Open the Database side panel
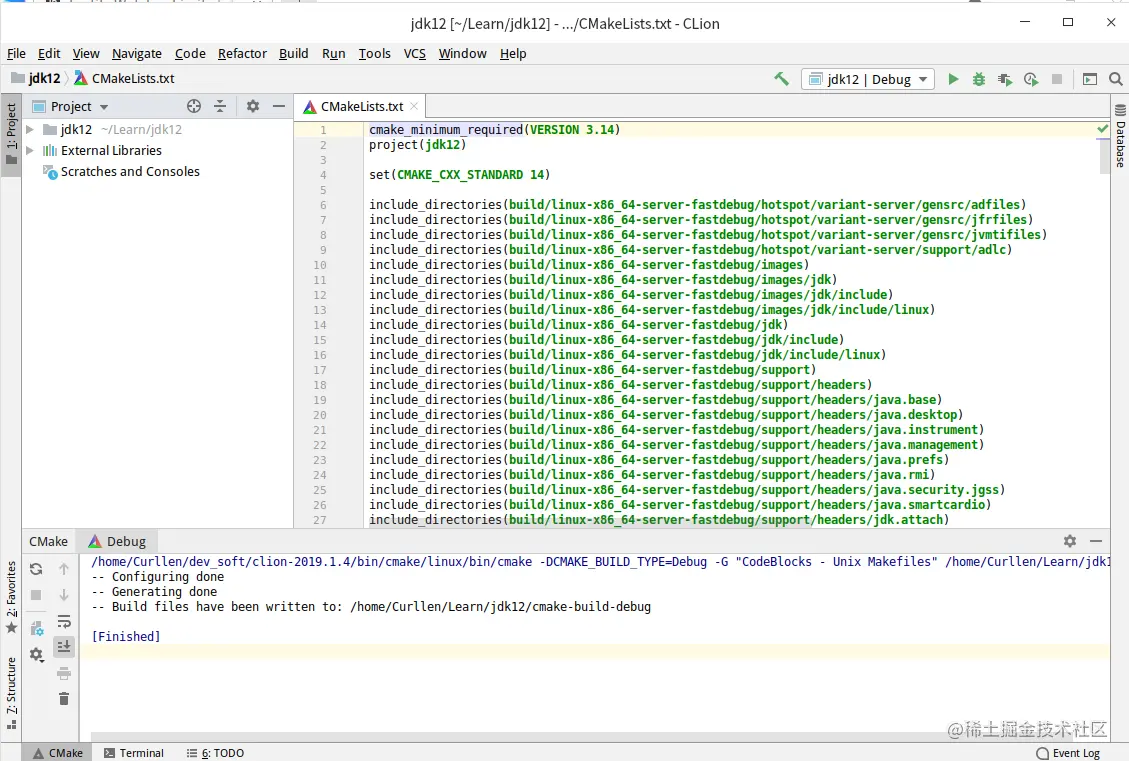The image size is (1129, 761). pos(1120,135)
